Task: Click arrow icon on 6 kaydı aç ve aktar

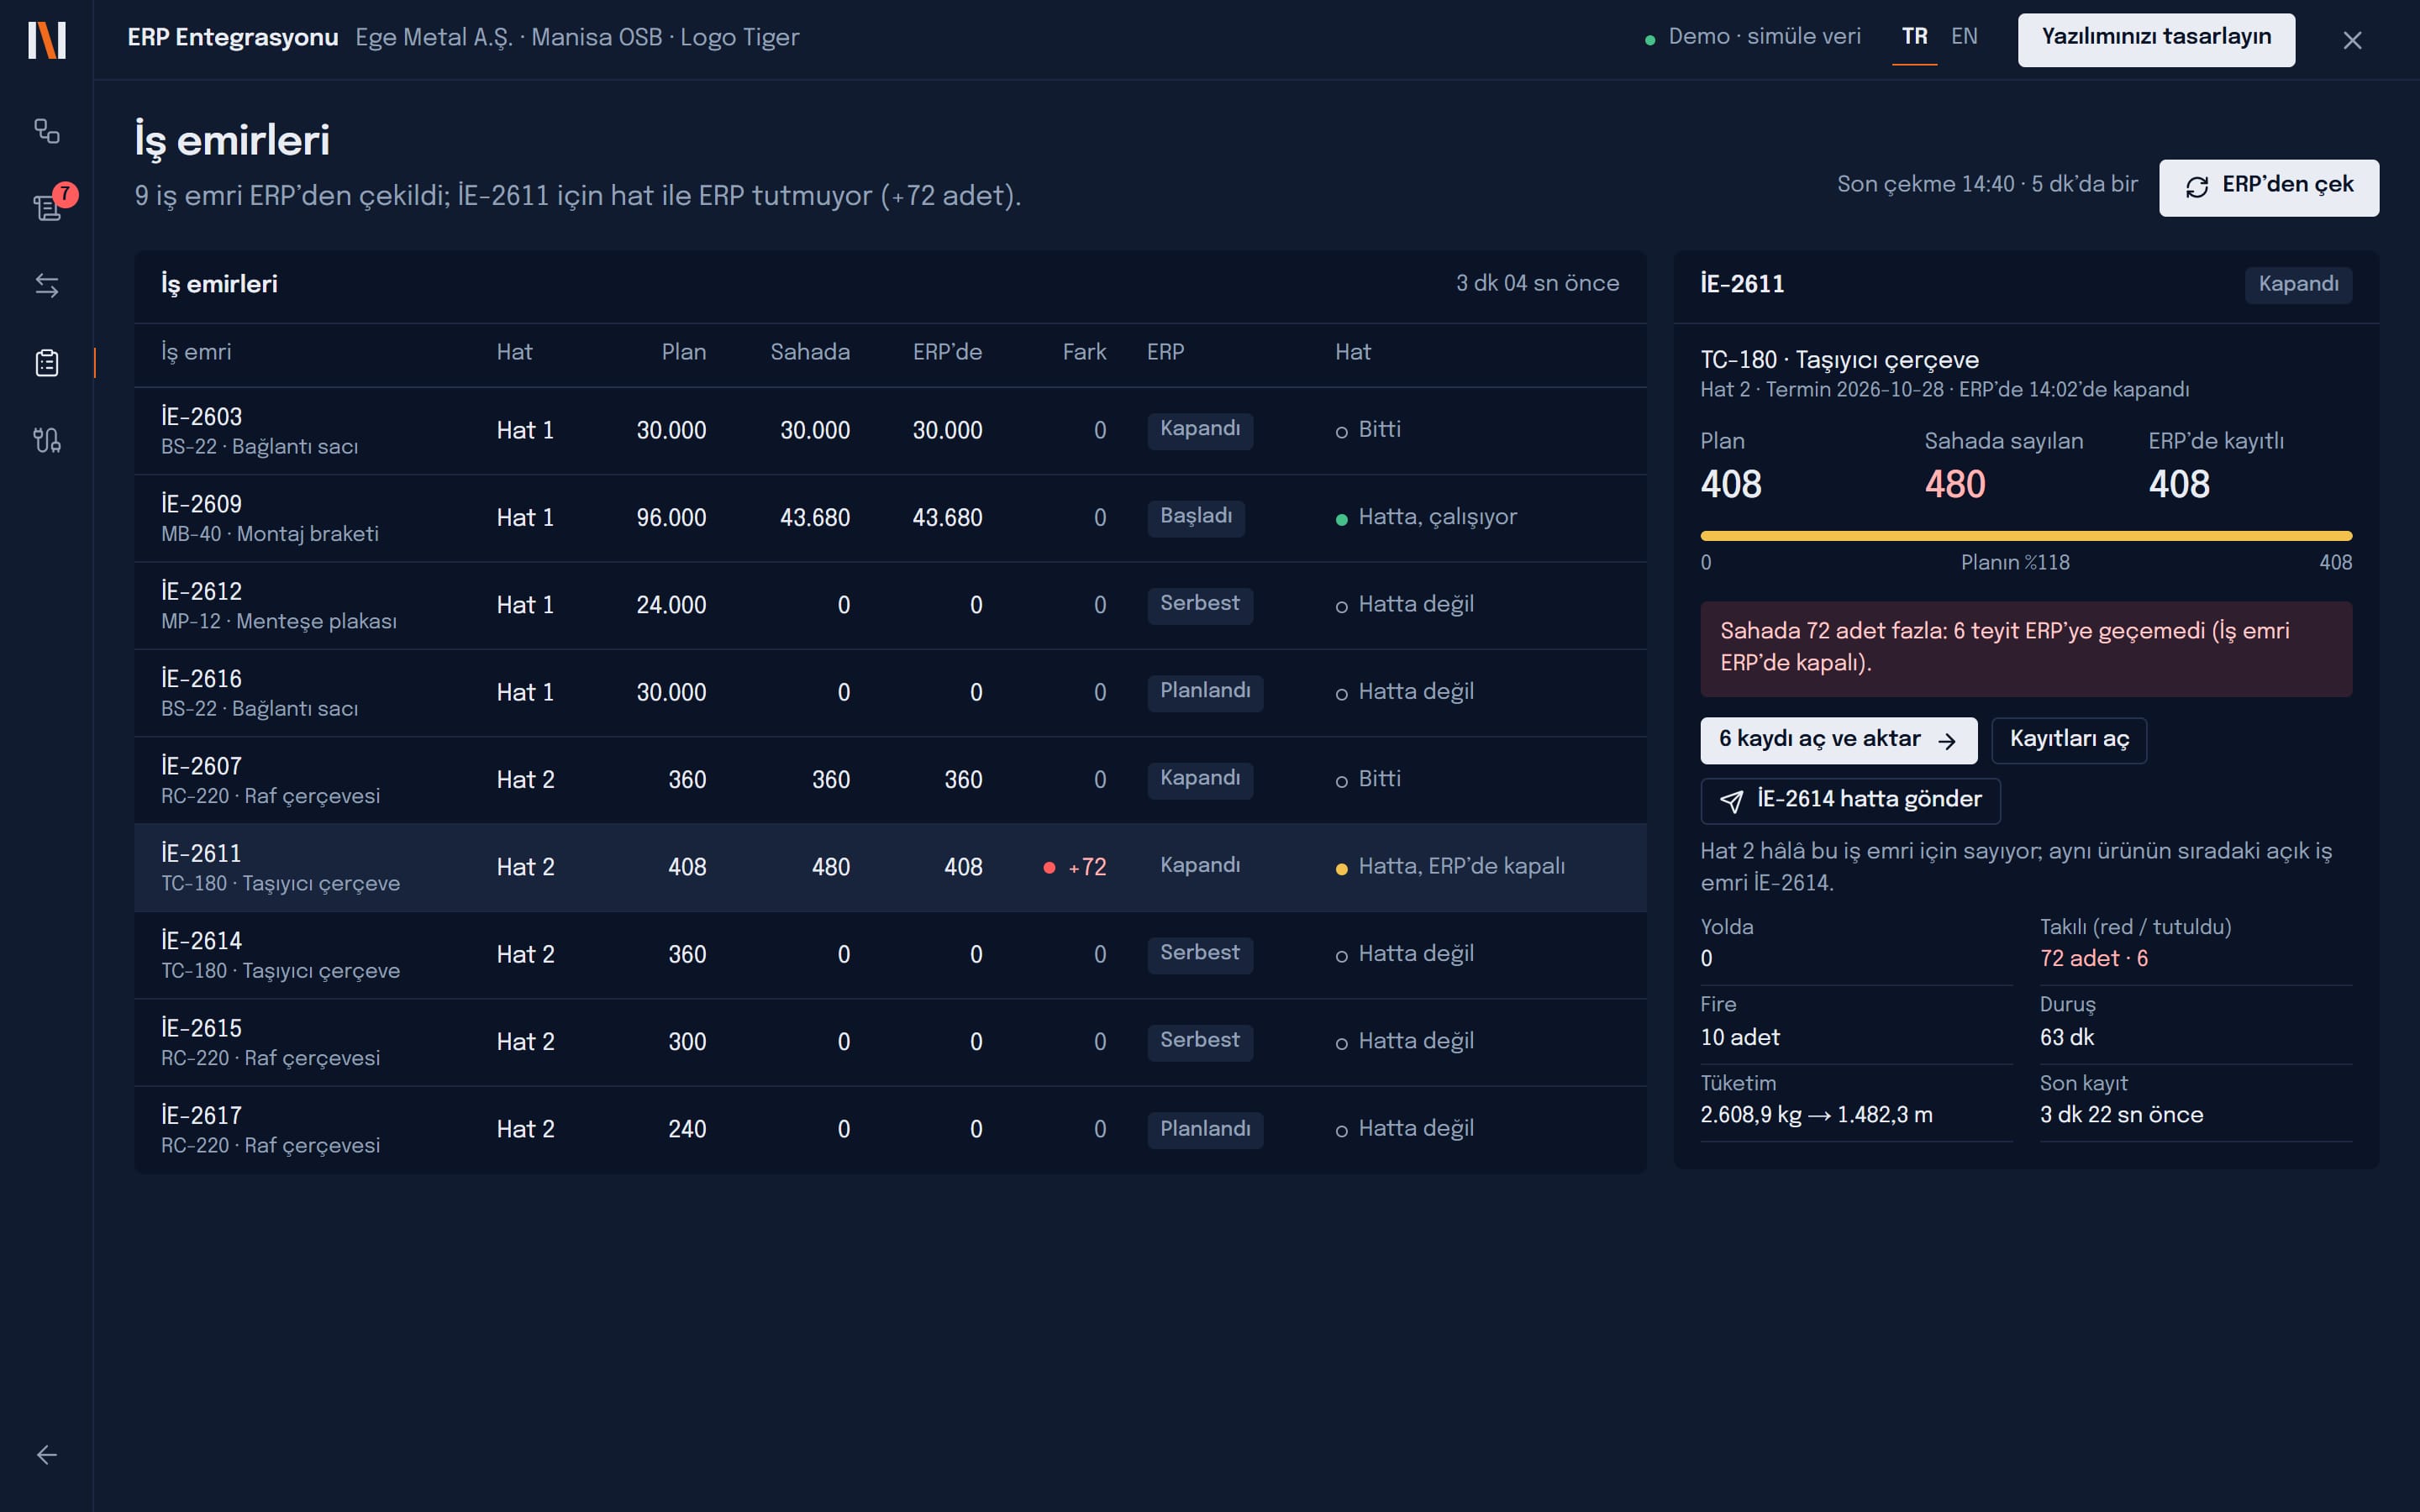Action: click(1946, 741)
